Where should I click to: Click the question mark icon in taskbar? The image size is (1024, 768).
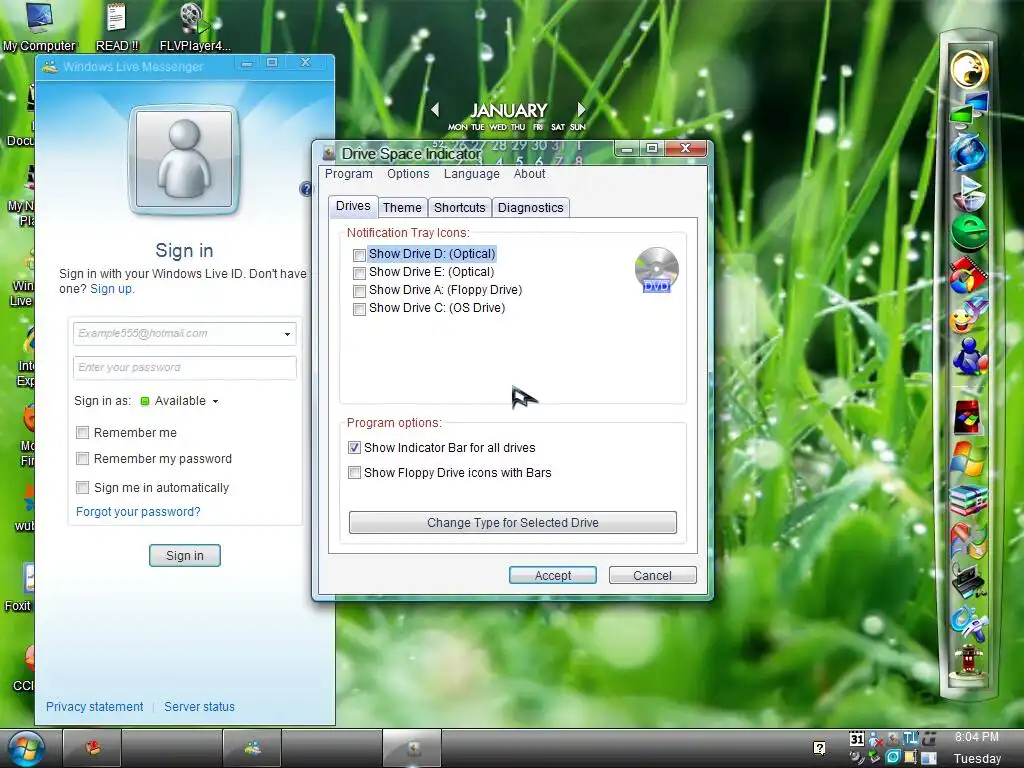pos(819,748)
